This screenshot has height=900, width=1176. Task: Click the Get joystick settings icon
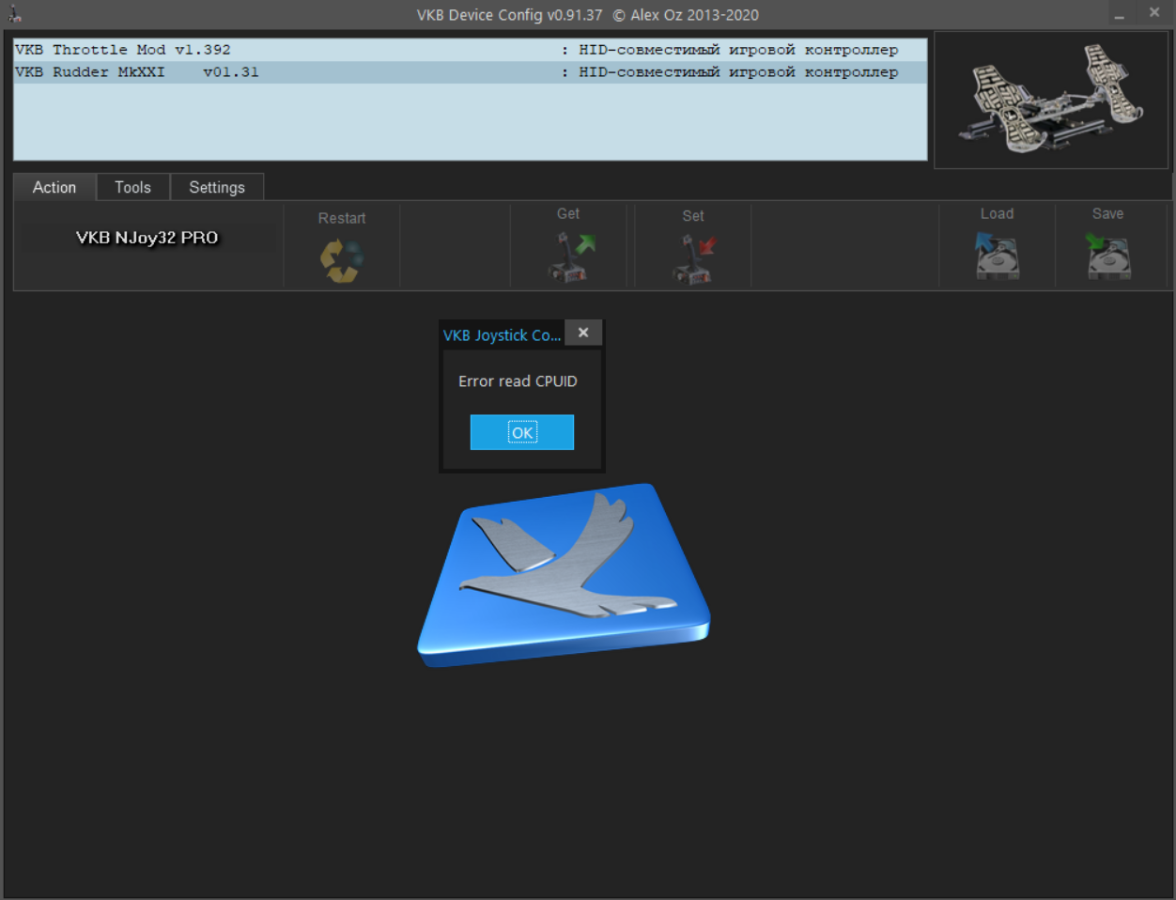pyautogui.click(x=570, y=257)
